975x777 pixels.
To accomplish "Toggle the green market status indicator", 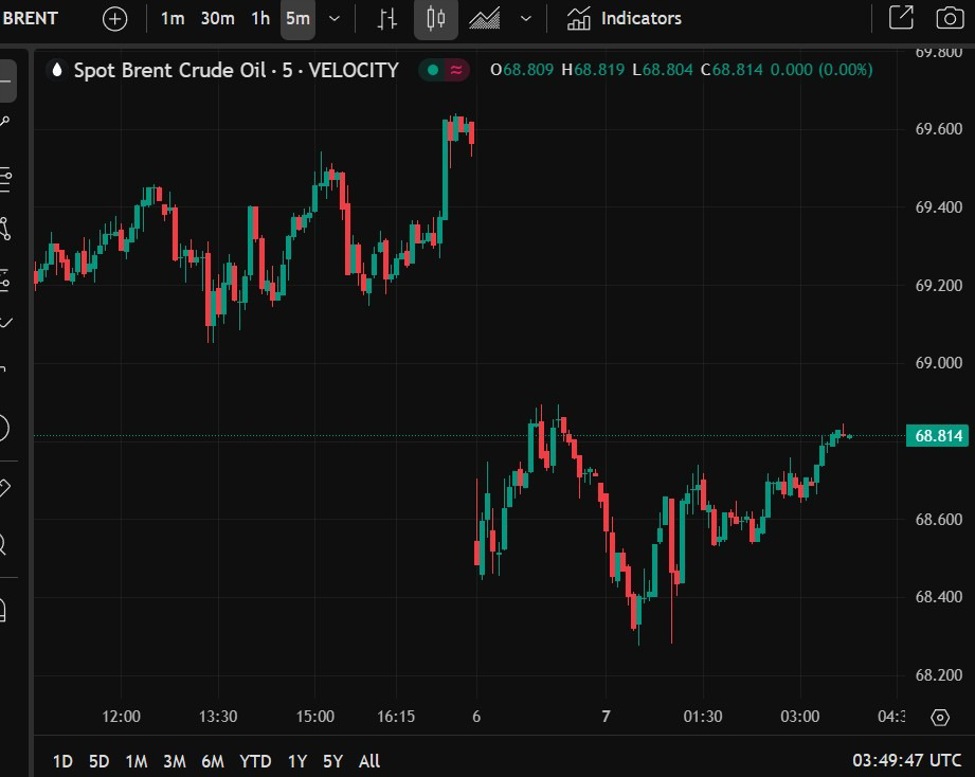I will pos(433,70).
